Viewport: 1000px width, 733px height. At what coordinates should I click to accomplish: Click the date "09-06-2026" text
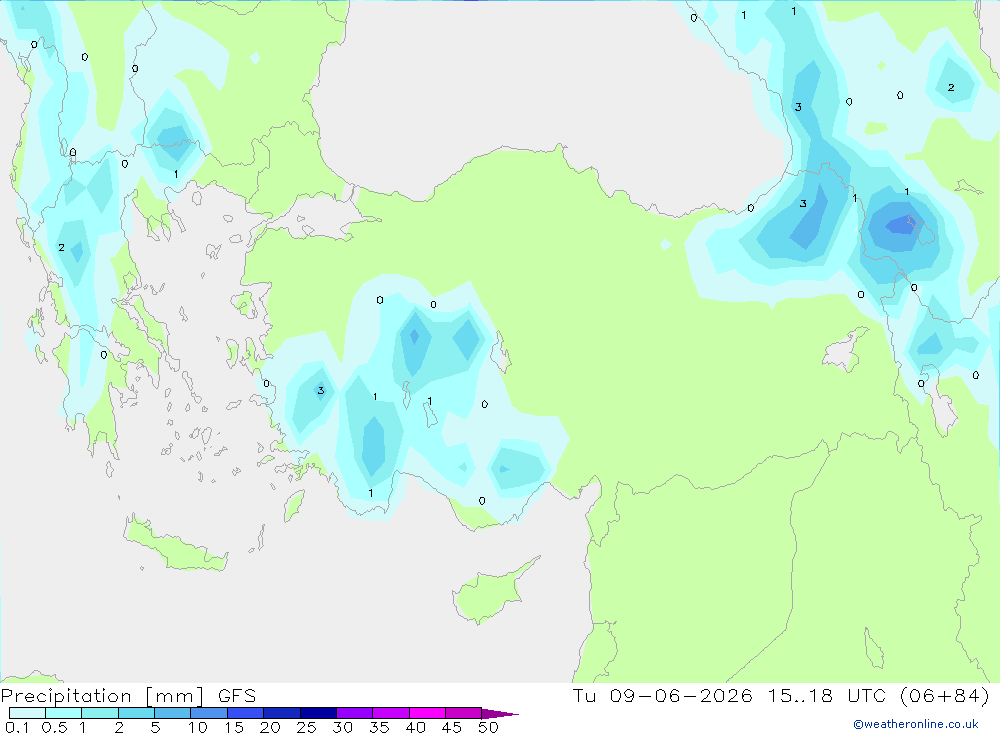[x=680, y=695]
